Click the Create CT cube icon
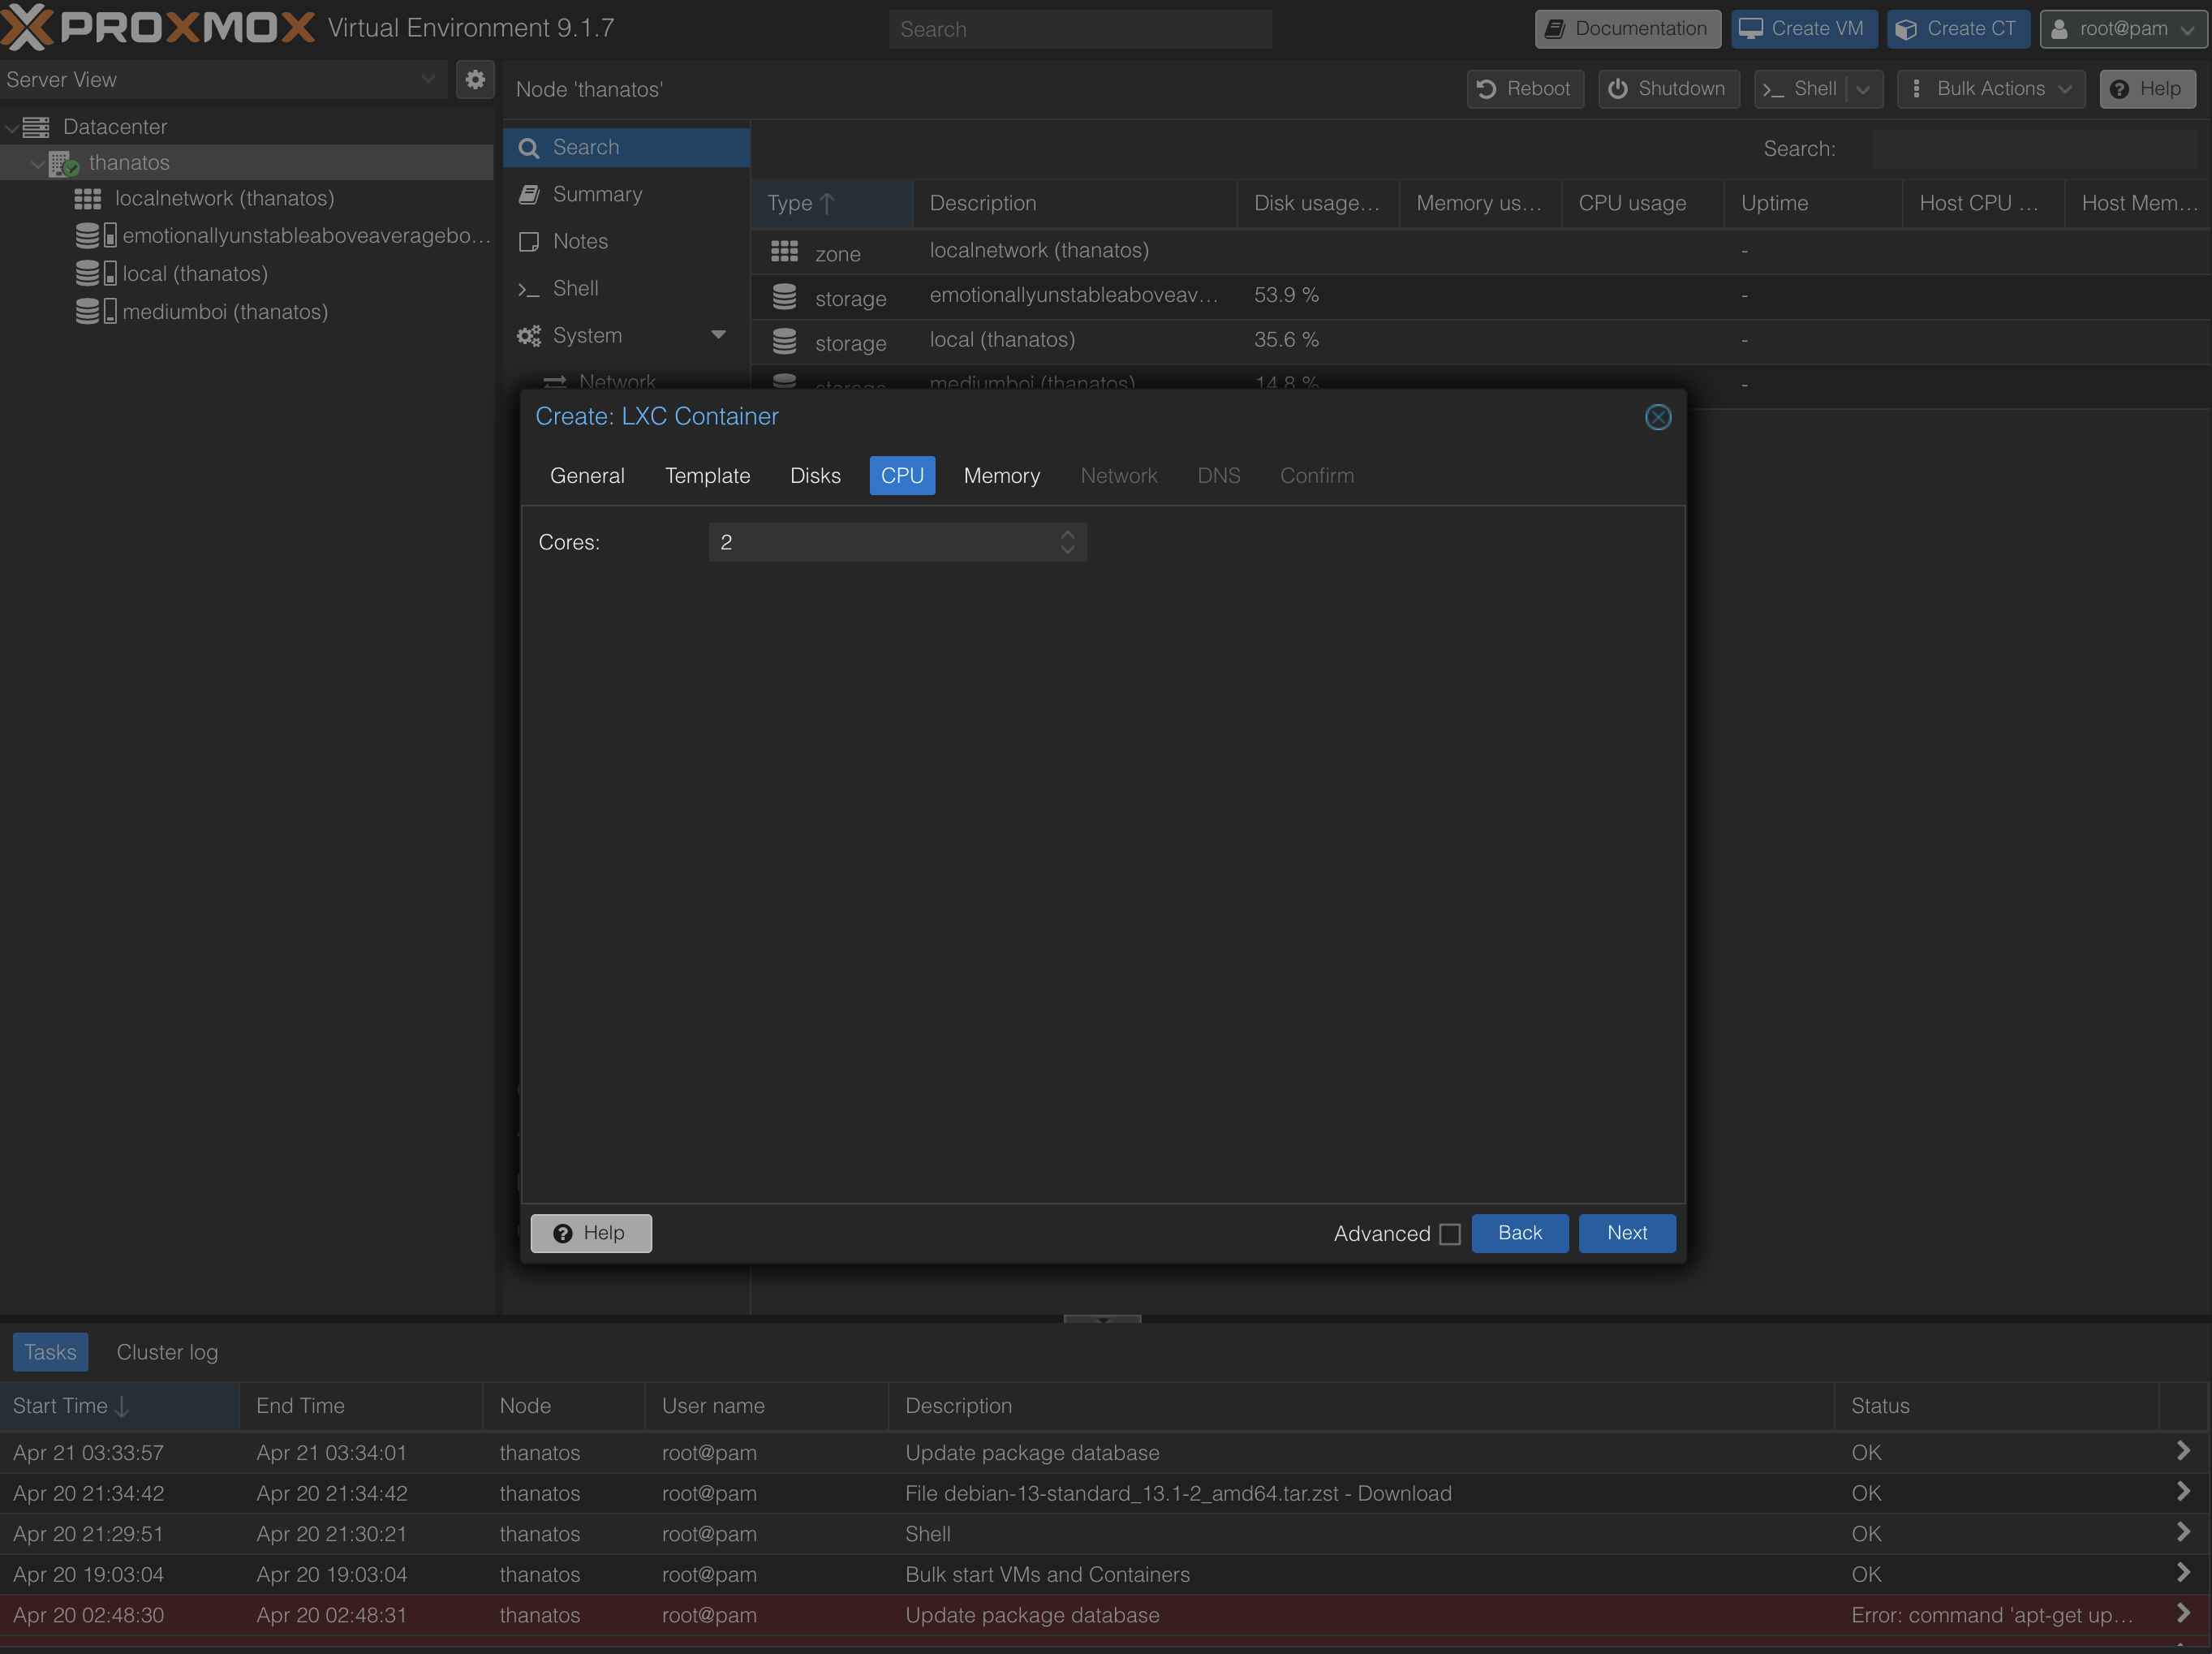2212x1654 pixels. [1906, 29]
